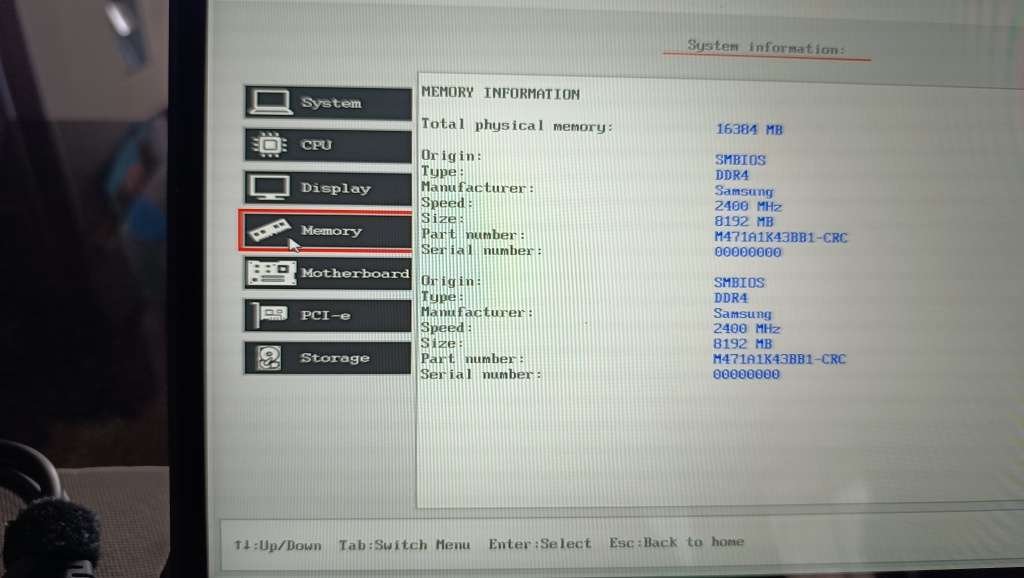Click the MEMORY INFORMATION heading
This screenshot has height=578, width=1024.
point(500,94)
